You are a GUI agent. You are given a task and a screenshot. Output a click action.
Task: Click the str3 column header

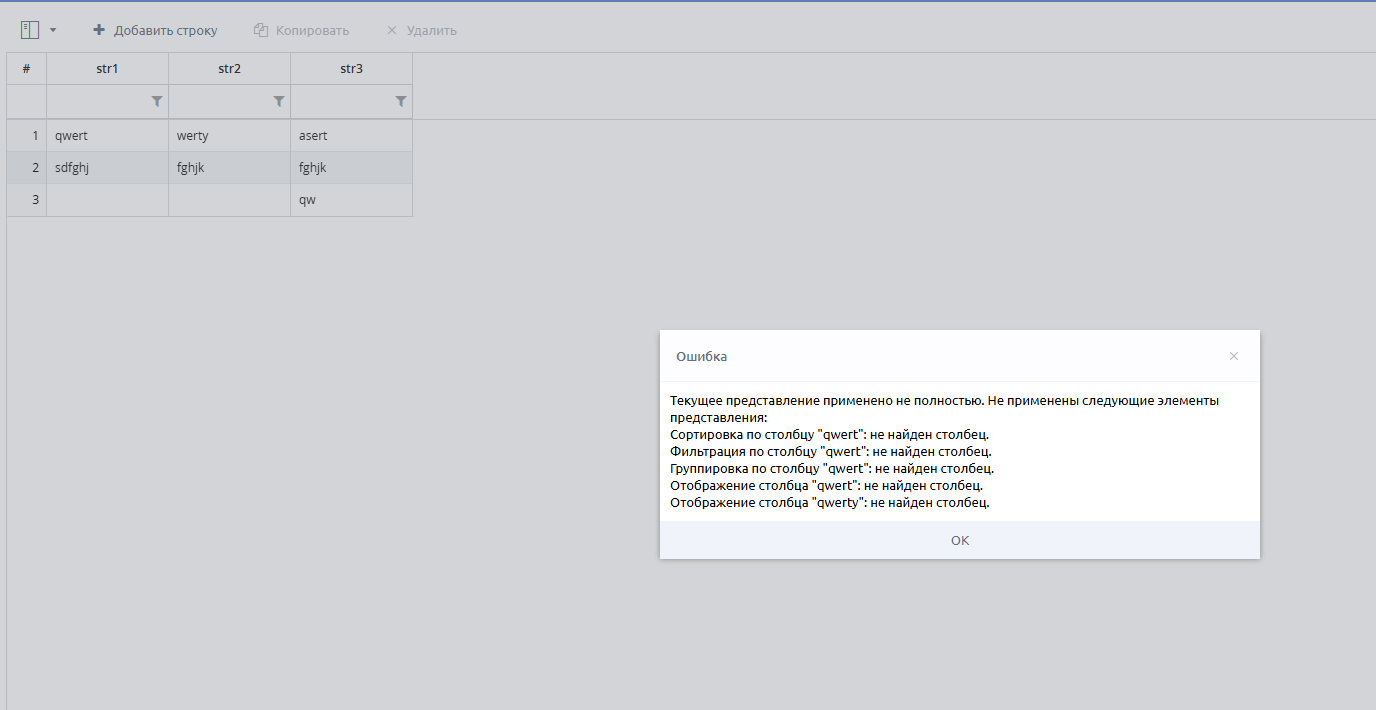pos(351,69)
